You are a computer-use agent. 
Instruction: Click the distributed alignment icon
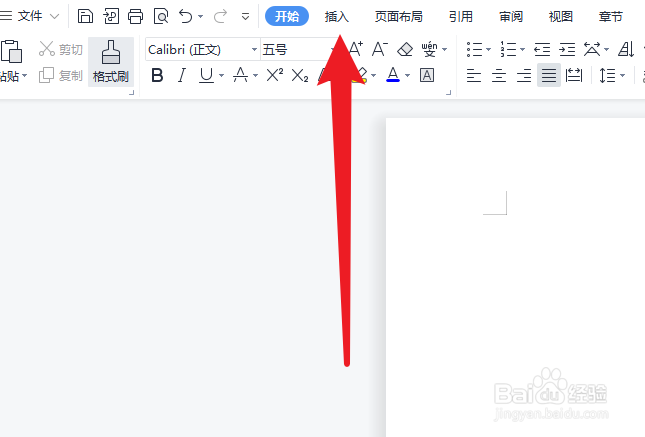574,76
